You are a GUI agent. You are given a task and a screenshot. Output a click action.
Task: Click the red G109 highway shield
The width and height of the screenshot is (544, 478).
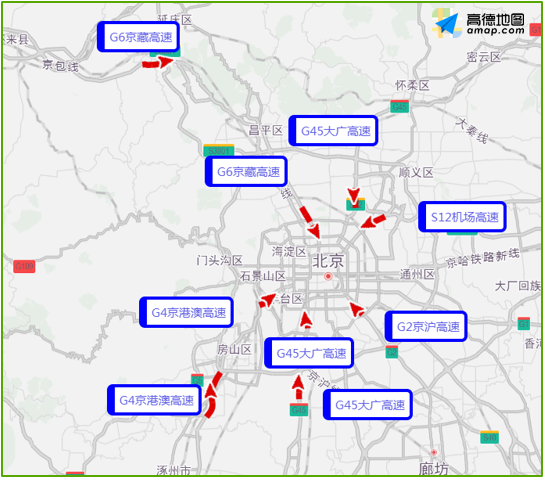pyautogui.click(x=24, y=266)
